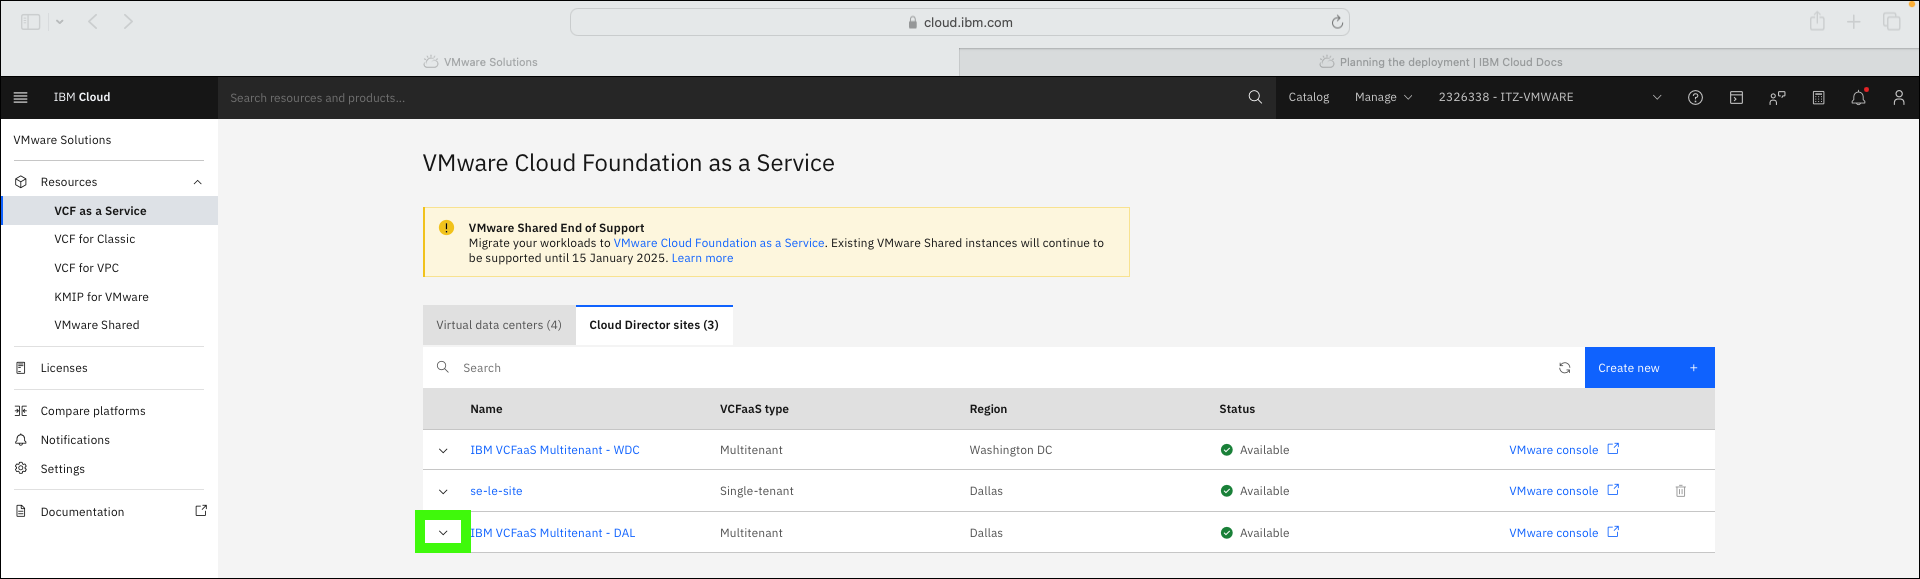Open VMware Shared in sidebar

coord(97,325)
